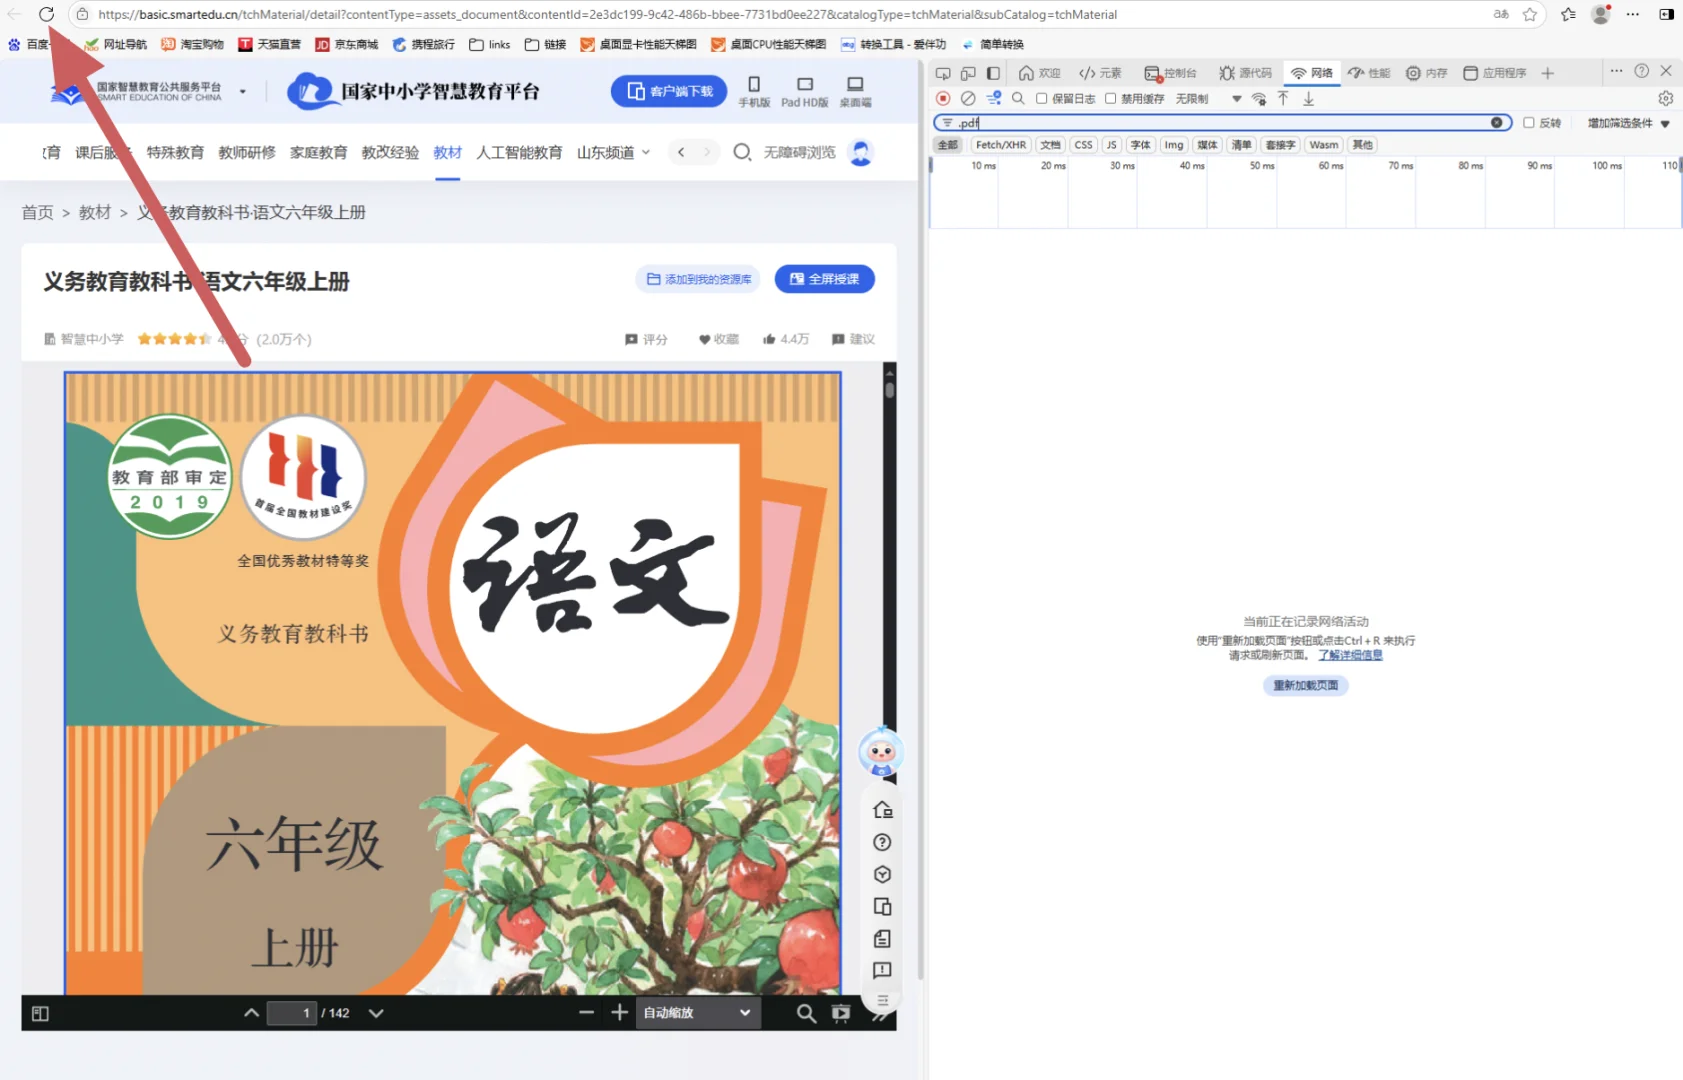The image size is (1683, 1080).
Task: Switch to 源代码 Sources tab
Action: coord(1245,73)
